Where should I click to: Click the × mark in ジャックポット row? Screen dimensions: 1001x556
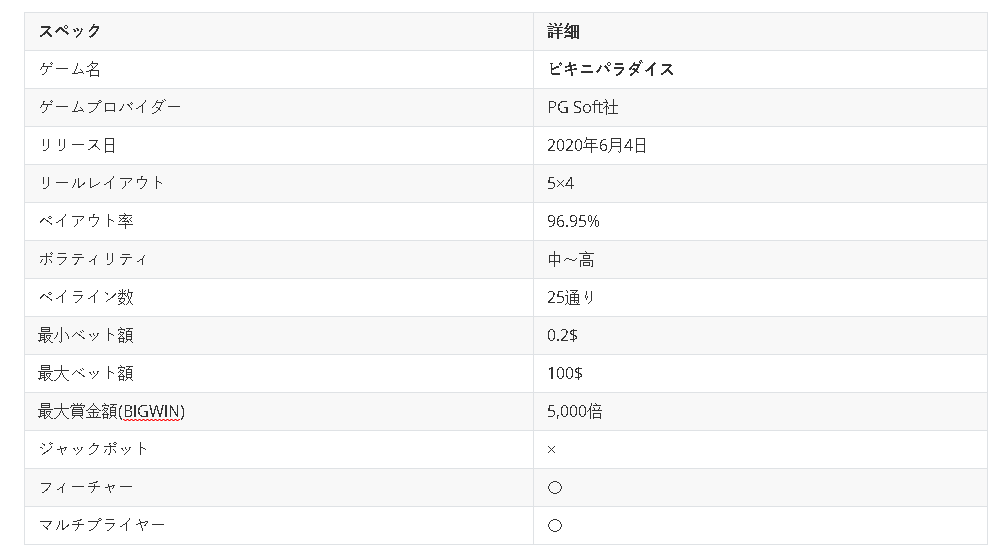[x=552, y=449]
